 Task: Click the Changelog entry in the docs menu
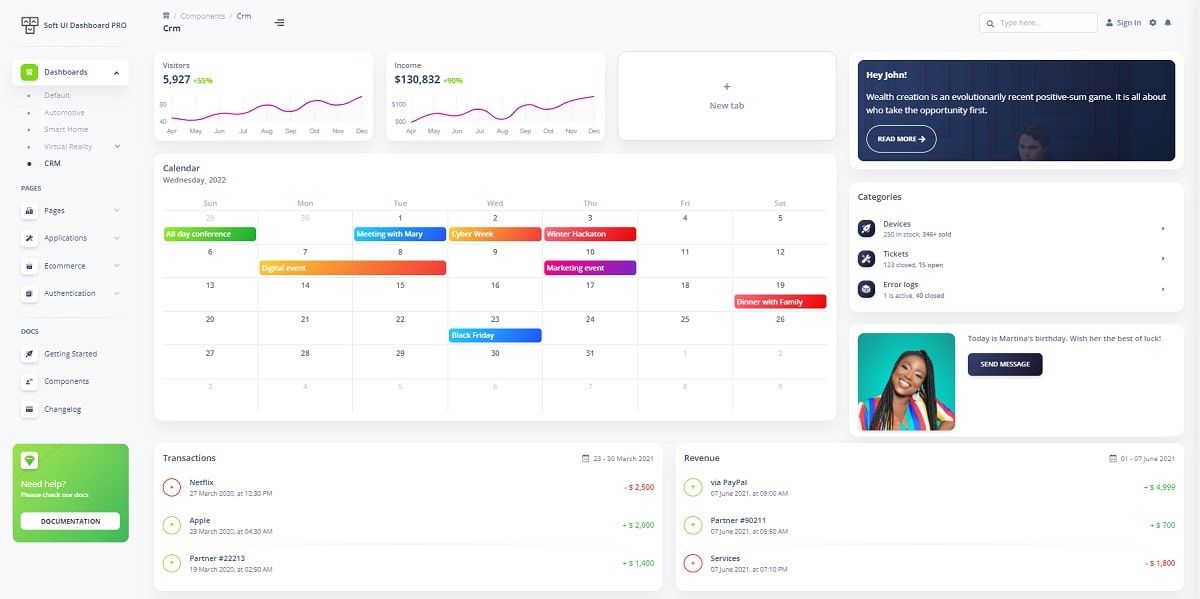[62, 409]
